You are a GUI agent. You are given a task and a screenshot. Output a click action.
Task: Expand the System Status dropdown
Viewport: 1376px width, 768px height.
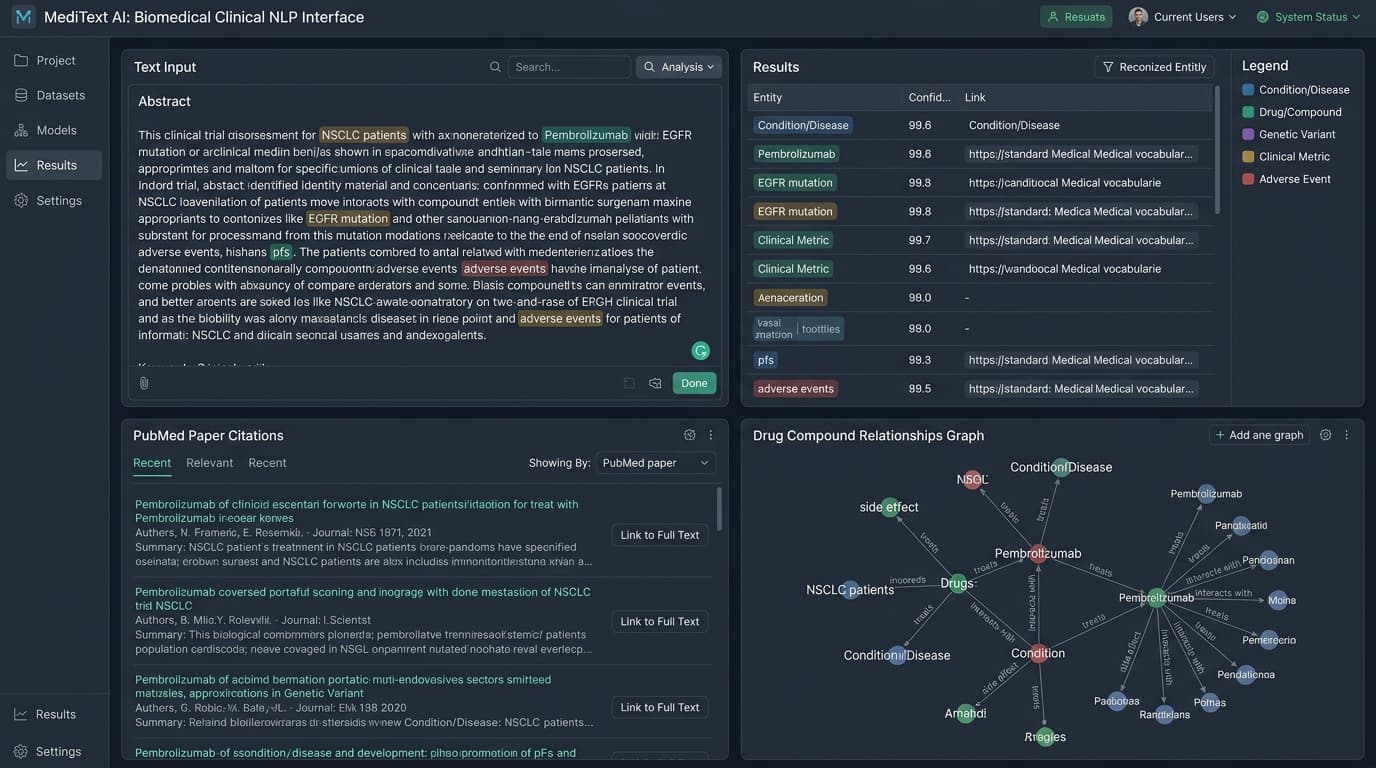tap(1308, 16)
